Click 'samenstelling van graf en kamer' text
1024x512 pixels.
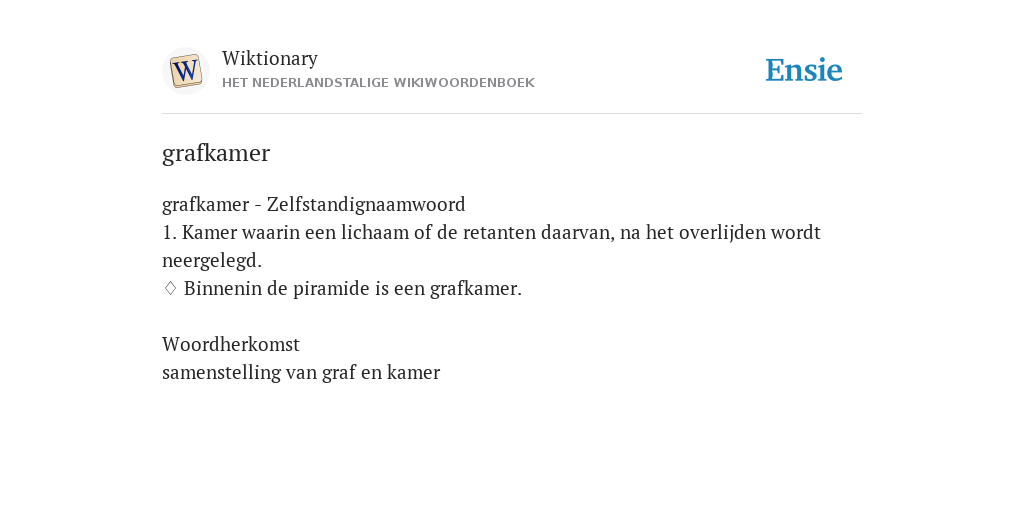point(301,373)
